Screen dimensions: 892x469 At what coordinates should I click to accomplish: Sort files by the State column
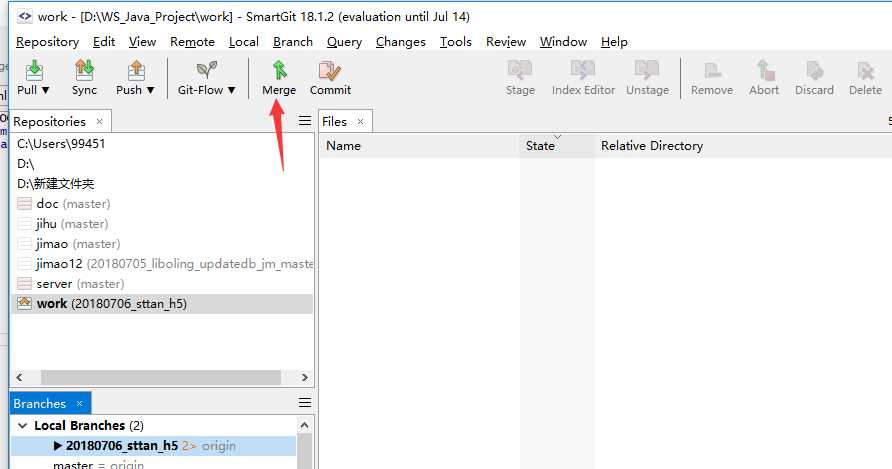pos(556,146)
